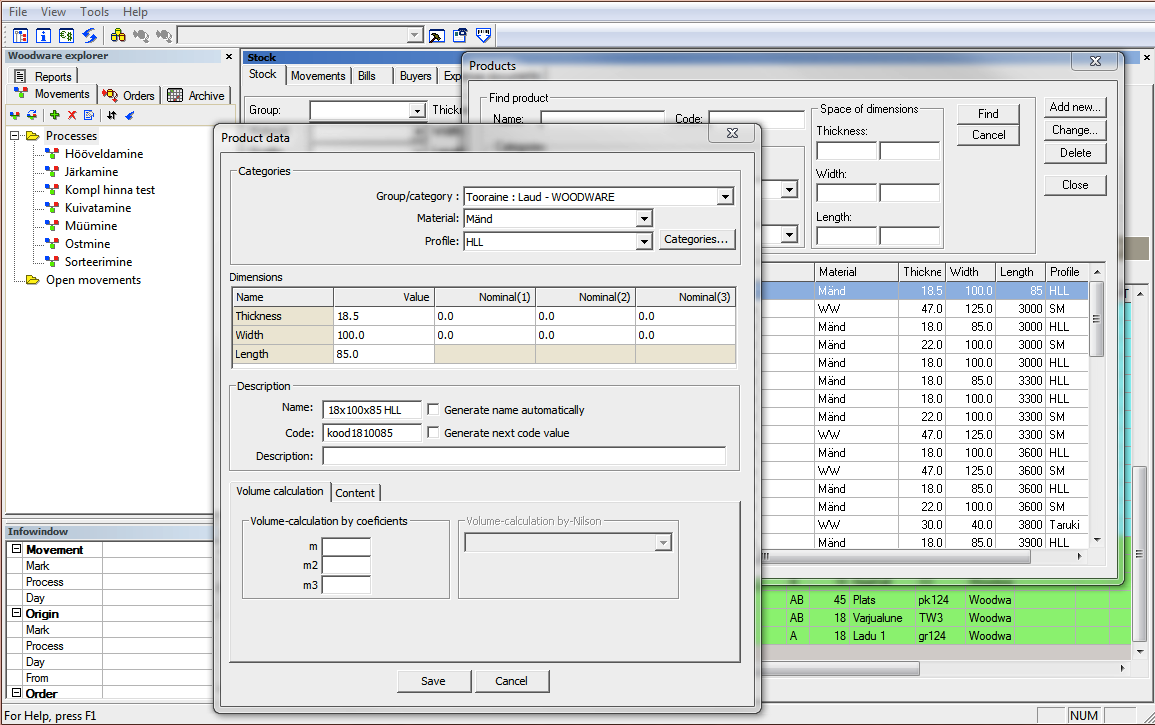Collapse the Origin section in Infowindow
The width and height of the screenshot is (1155, 725).
tap(16, 613)
